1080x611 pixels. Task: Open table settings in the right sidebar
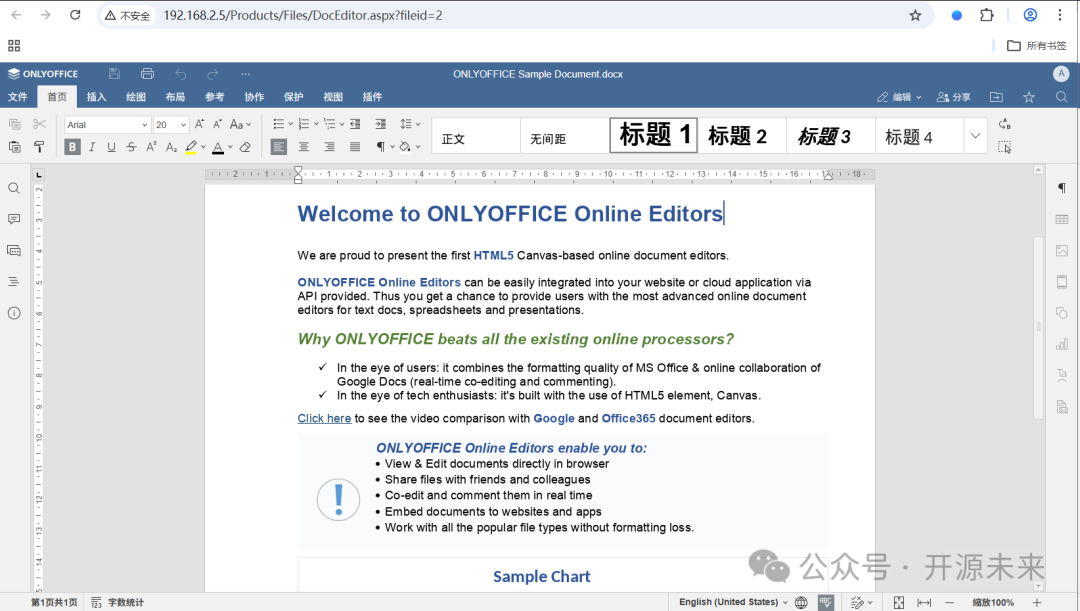(x=1061, y=219)
